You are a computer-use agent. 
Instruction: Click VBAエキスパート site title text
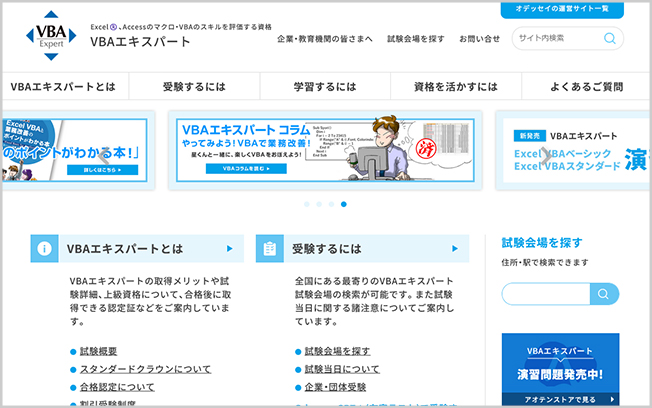(140, 42)
